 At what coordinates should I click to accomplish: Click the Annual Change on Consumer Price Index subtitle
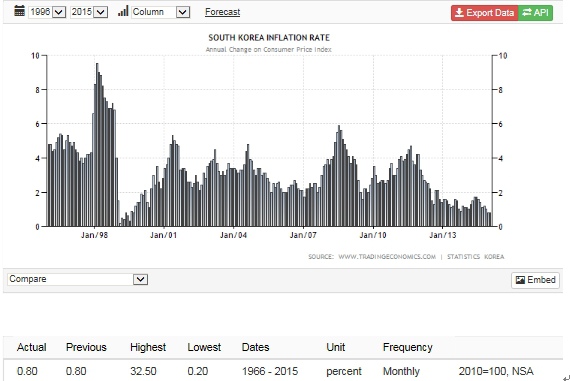269,49
